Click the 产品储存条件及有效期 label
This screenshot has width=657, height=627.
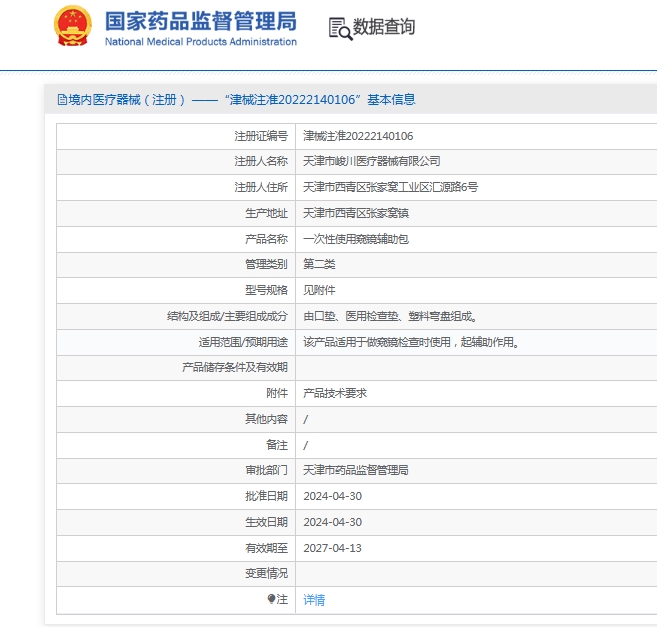click(235, 367)
